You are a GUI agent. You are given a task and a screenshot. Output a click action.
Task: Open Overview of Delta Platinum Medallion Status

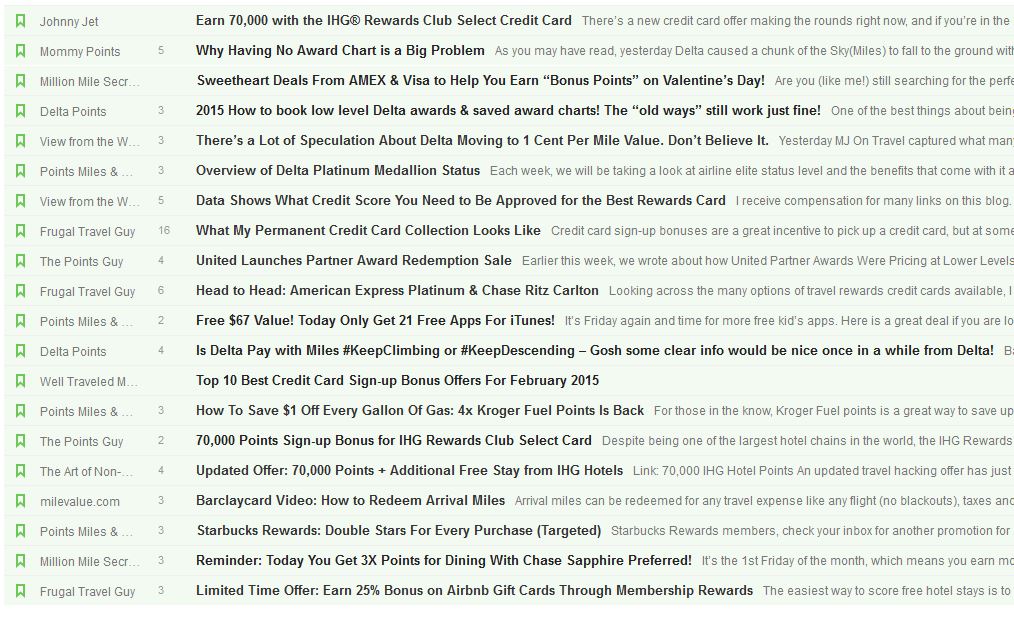click(x=338, y=171)
